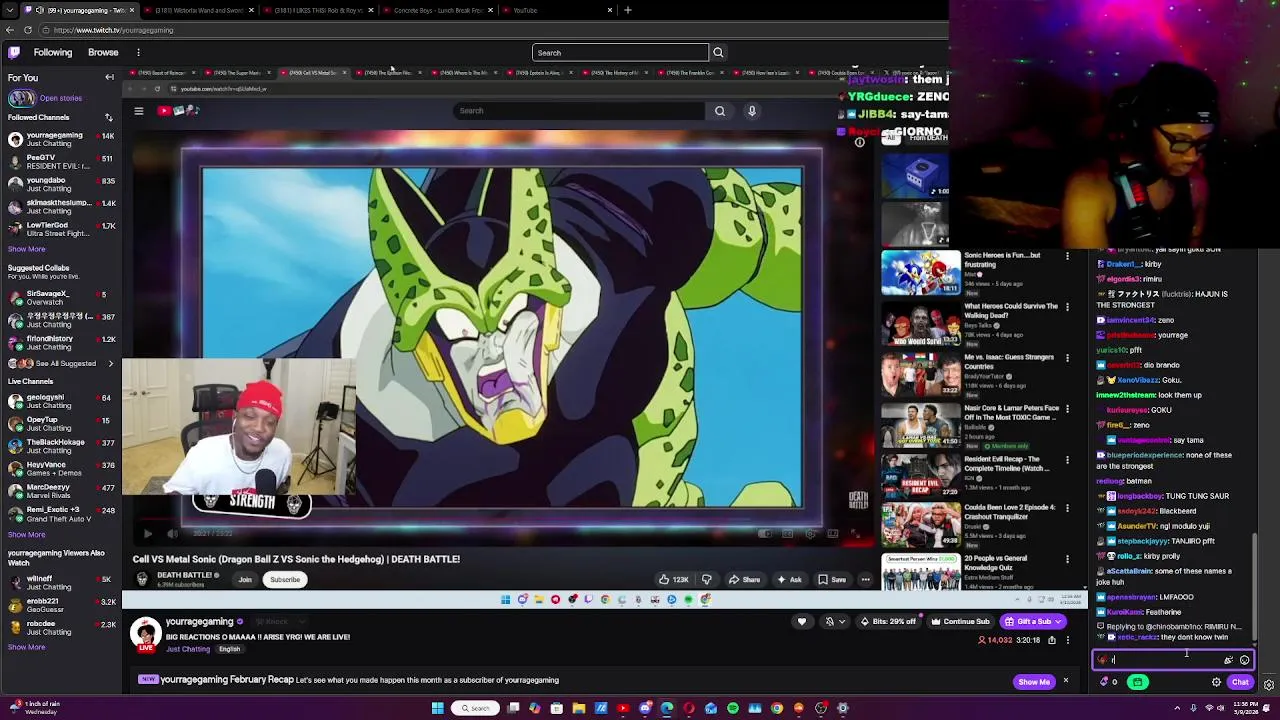Click Continue Sub button
This screenshot has width=1280, height=720.
(960, 622)
